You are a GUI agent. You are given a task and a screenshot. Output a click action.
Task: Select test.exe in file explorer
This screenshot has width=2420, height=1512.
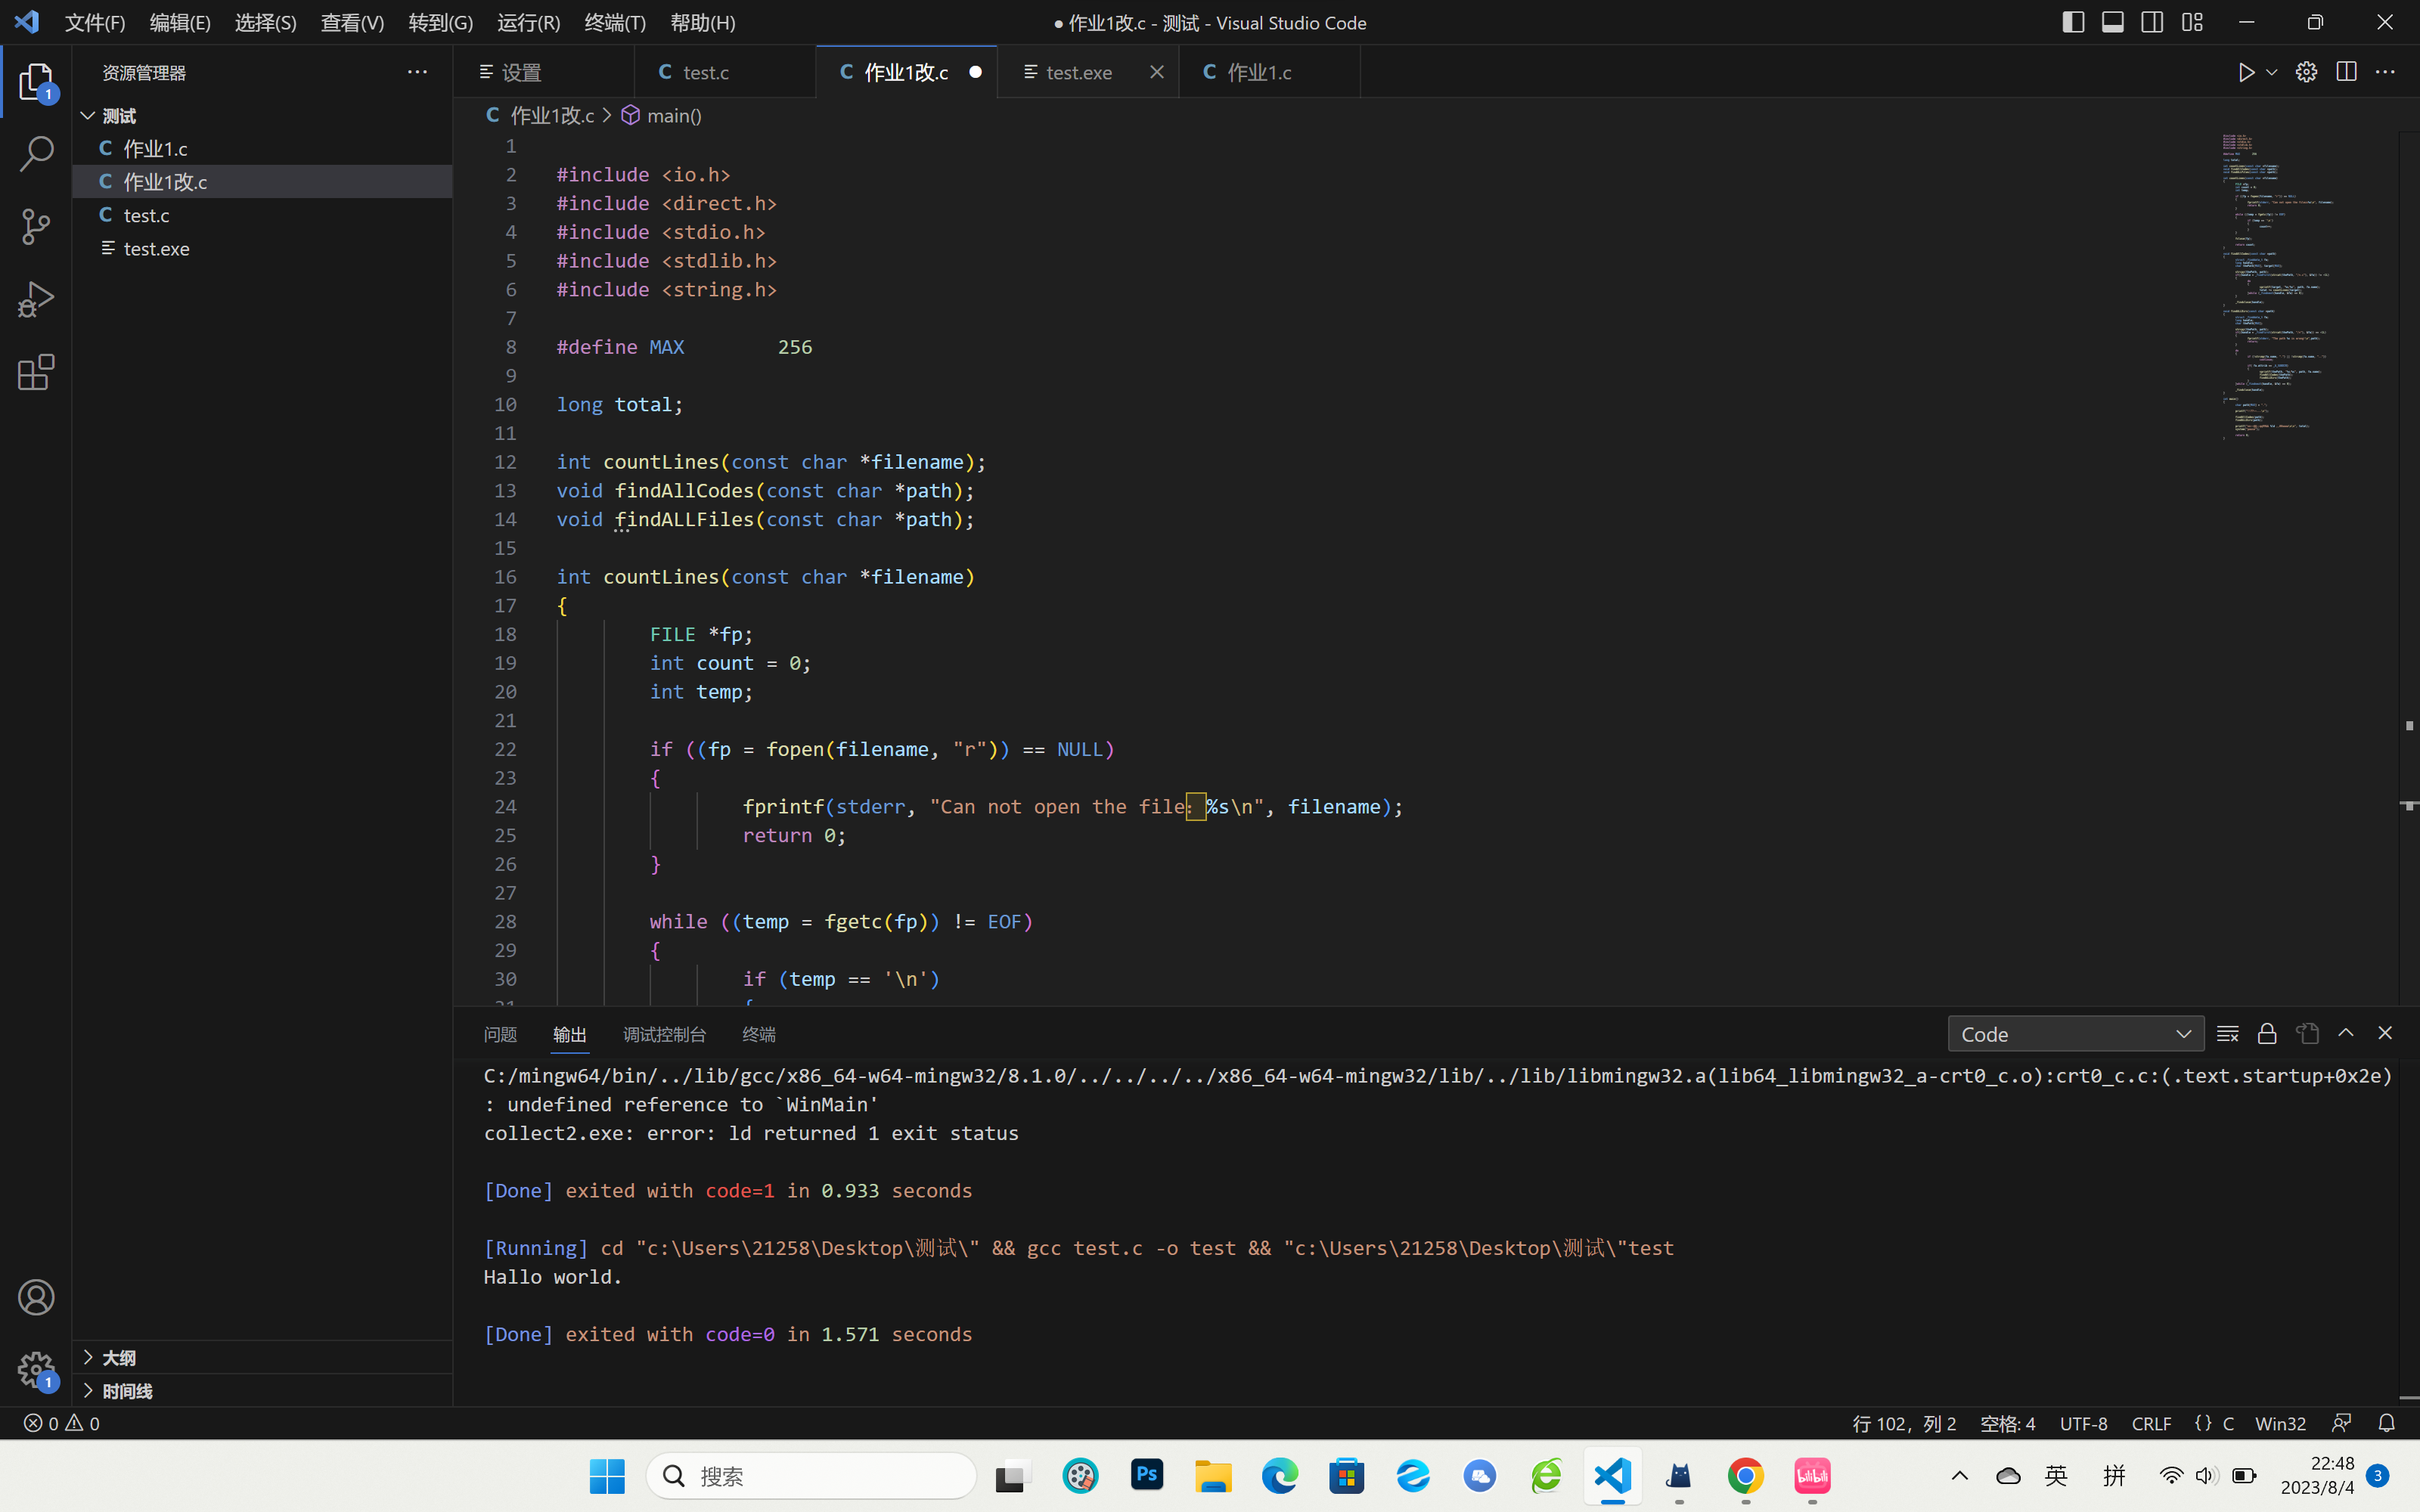[x=263, y=248]
